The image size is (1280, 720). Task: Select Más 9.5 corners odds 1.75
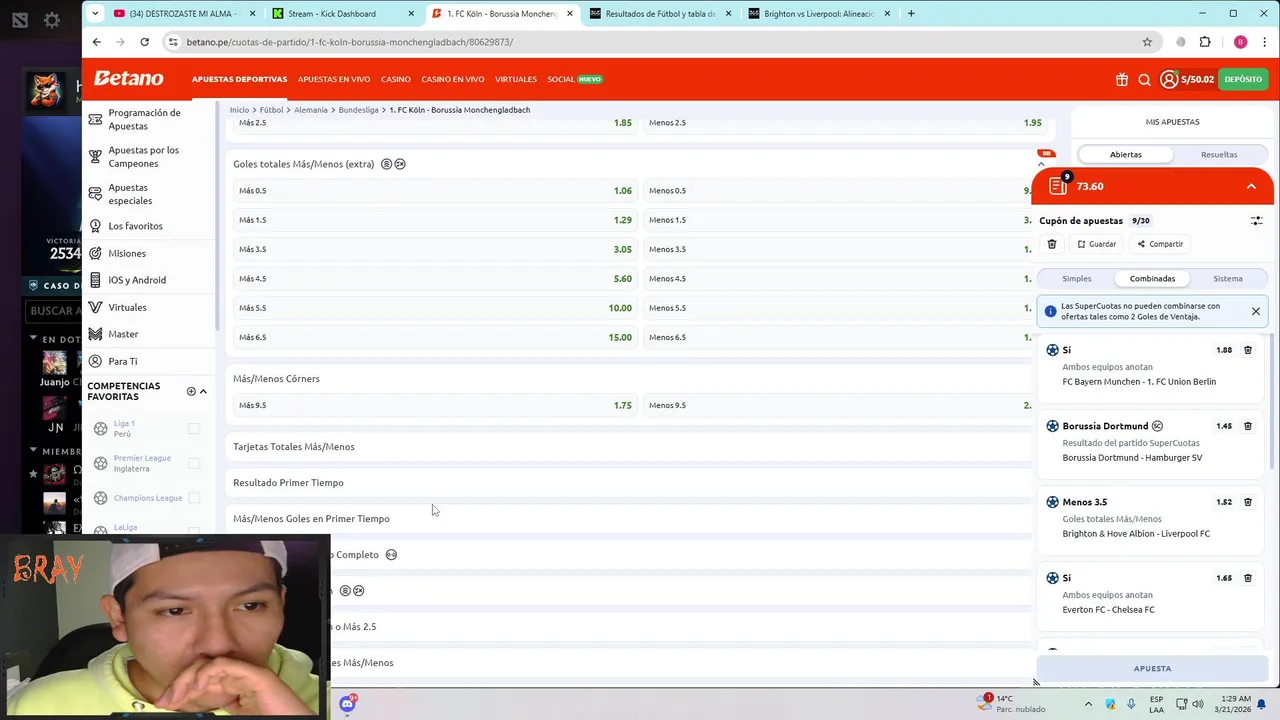coord(435,406)
